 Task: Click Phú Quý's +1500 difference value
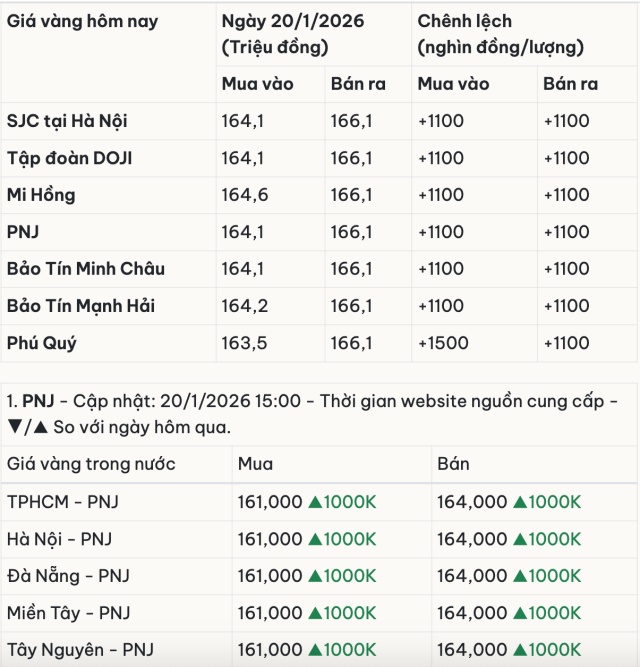(x=441, y=343)
